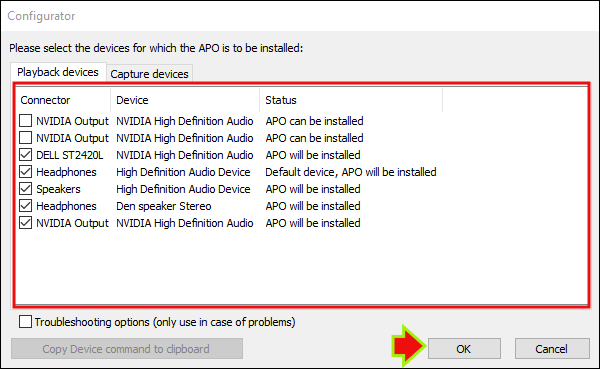Uncheck the DELL ST2420L checkbox
The width and height of the screenshot is (600, 369).
coord(25,155)
